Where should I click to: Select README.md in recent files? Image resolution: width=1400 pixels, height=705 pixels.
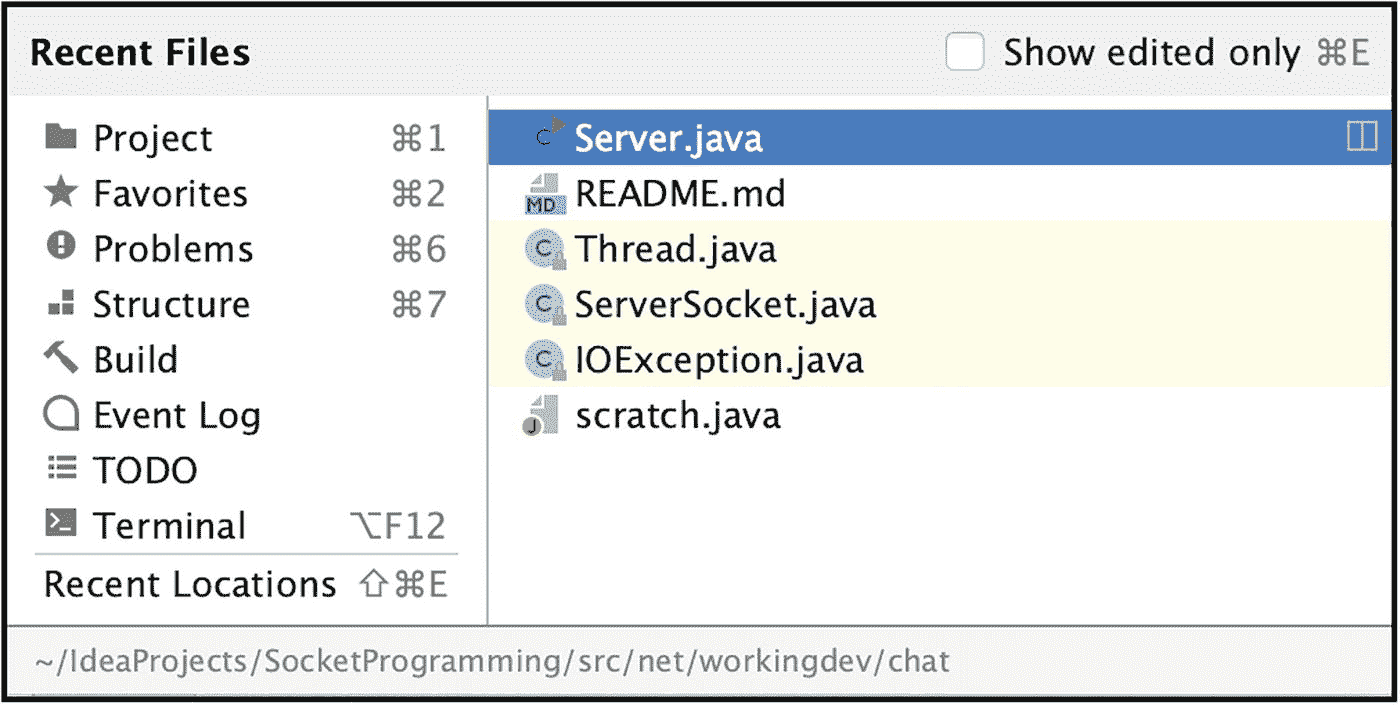tap(940, 193)
